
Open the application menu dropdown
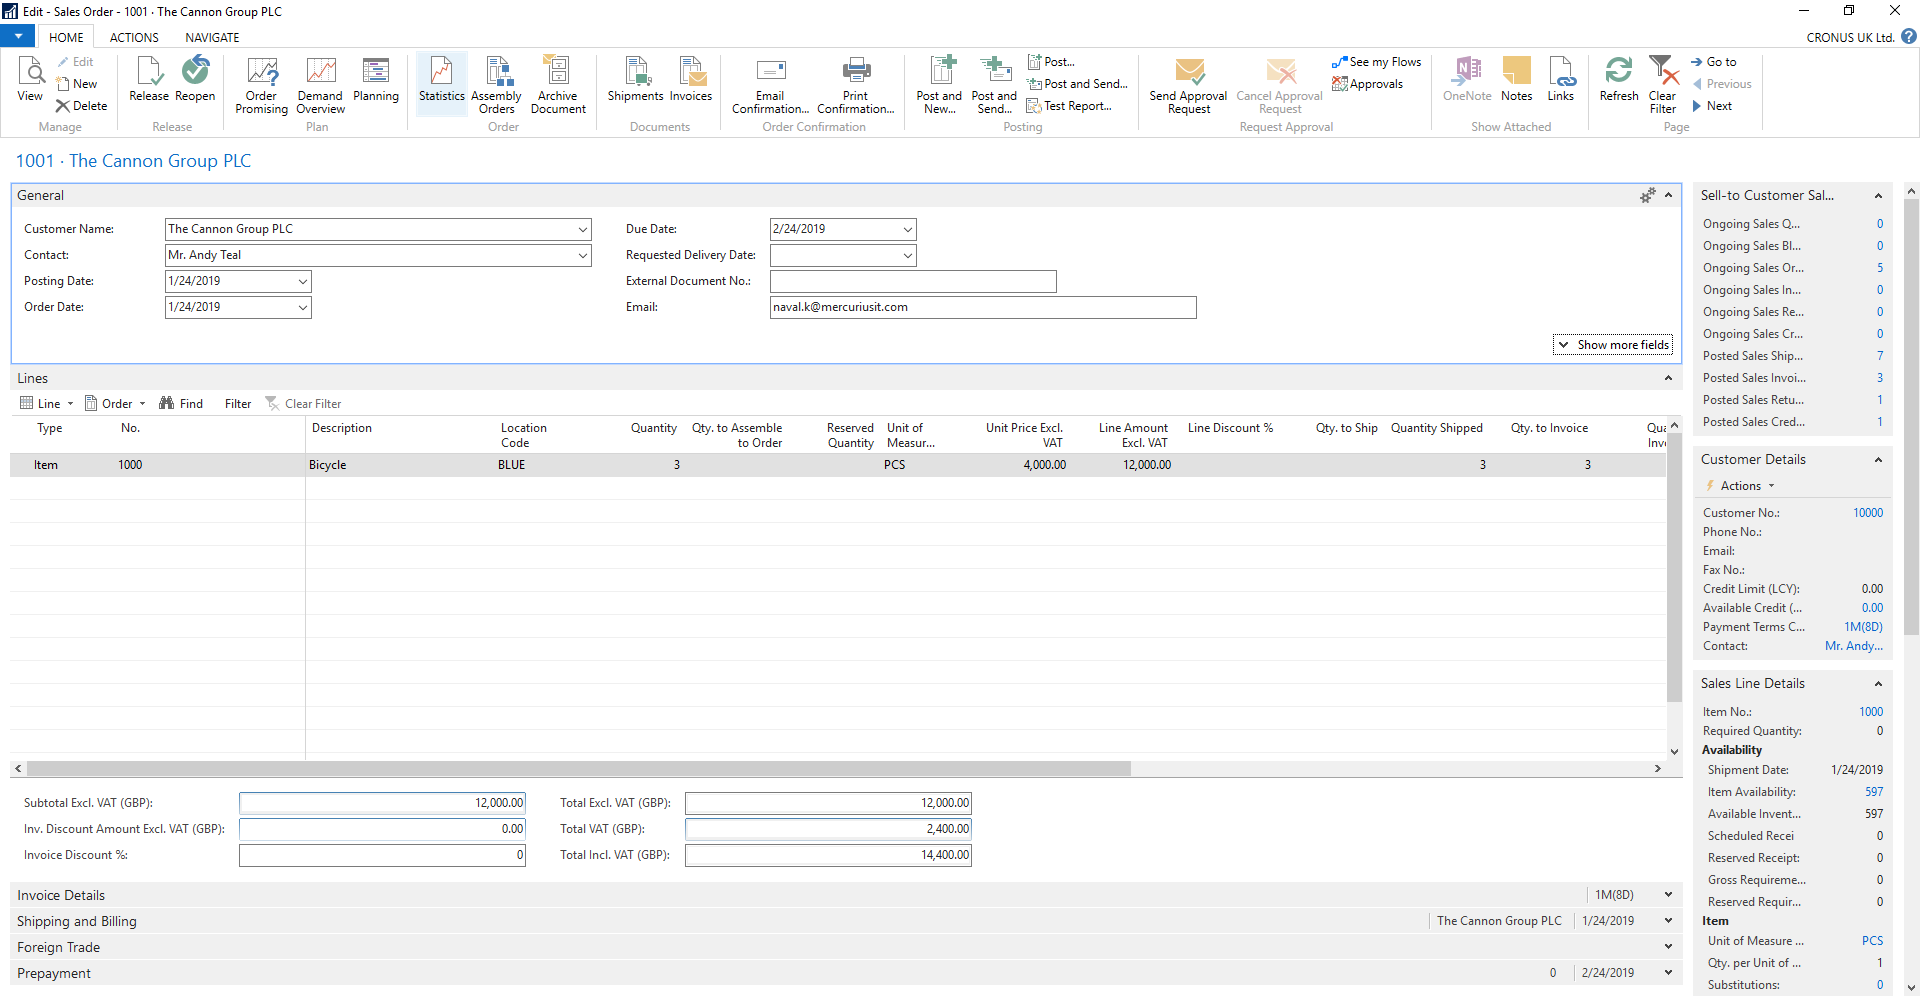coord(18,36)
